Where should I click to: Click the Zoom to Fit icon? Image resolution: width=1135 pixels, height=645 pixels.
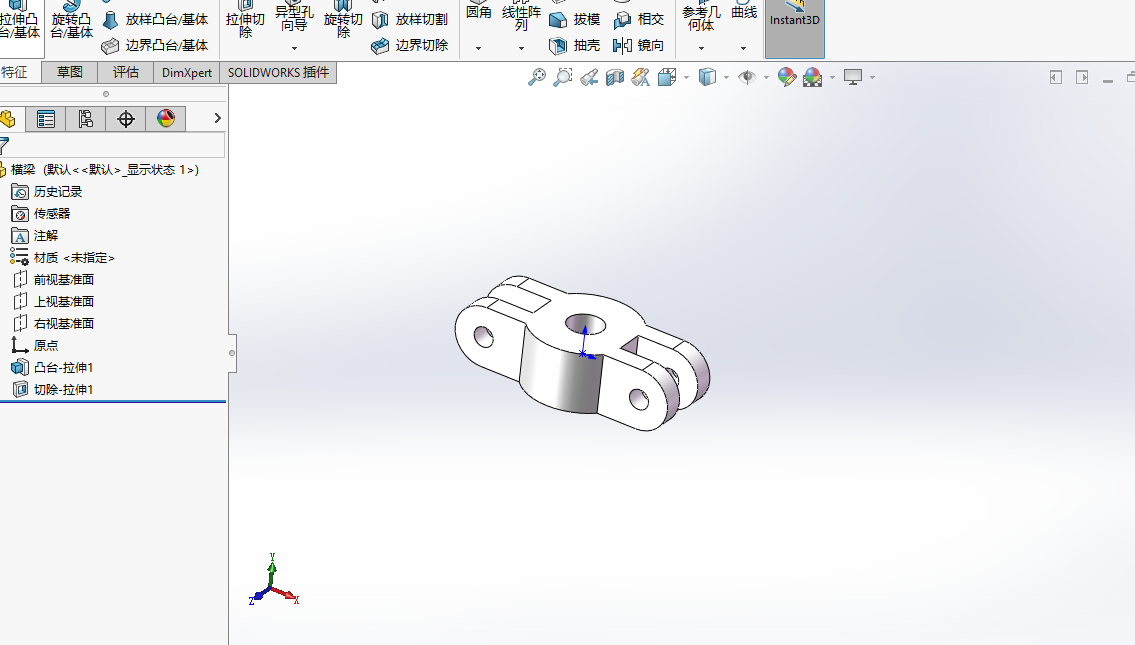click(536, 77)
